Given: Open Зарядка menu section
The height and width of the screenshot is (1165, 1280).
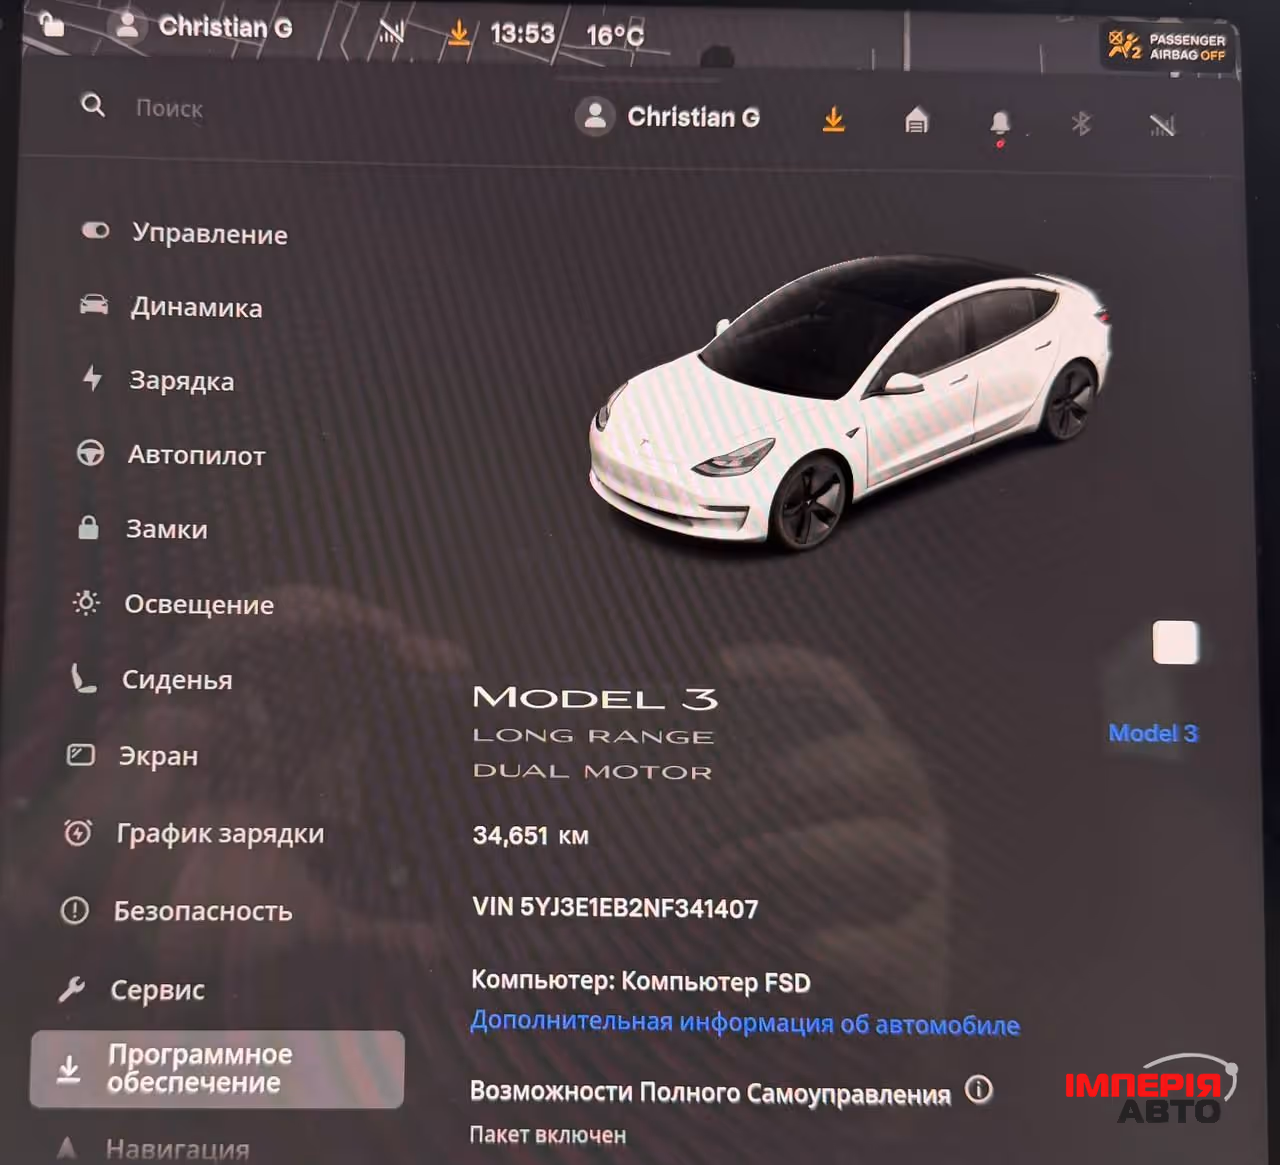Looking at the screenshot, I should (158, 380).
